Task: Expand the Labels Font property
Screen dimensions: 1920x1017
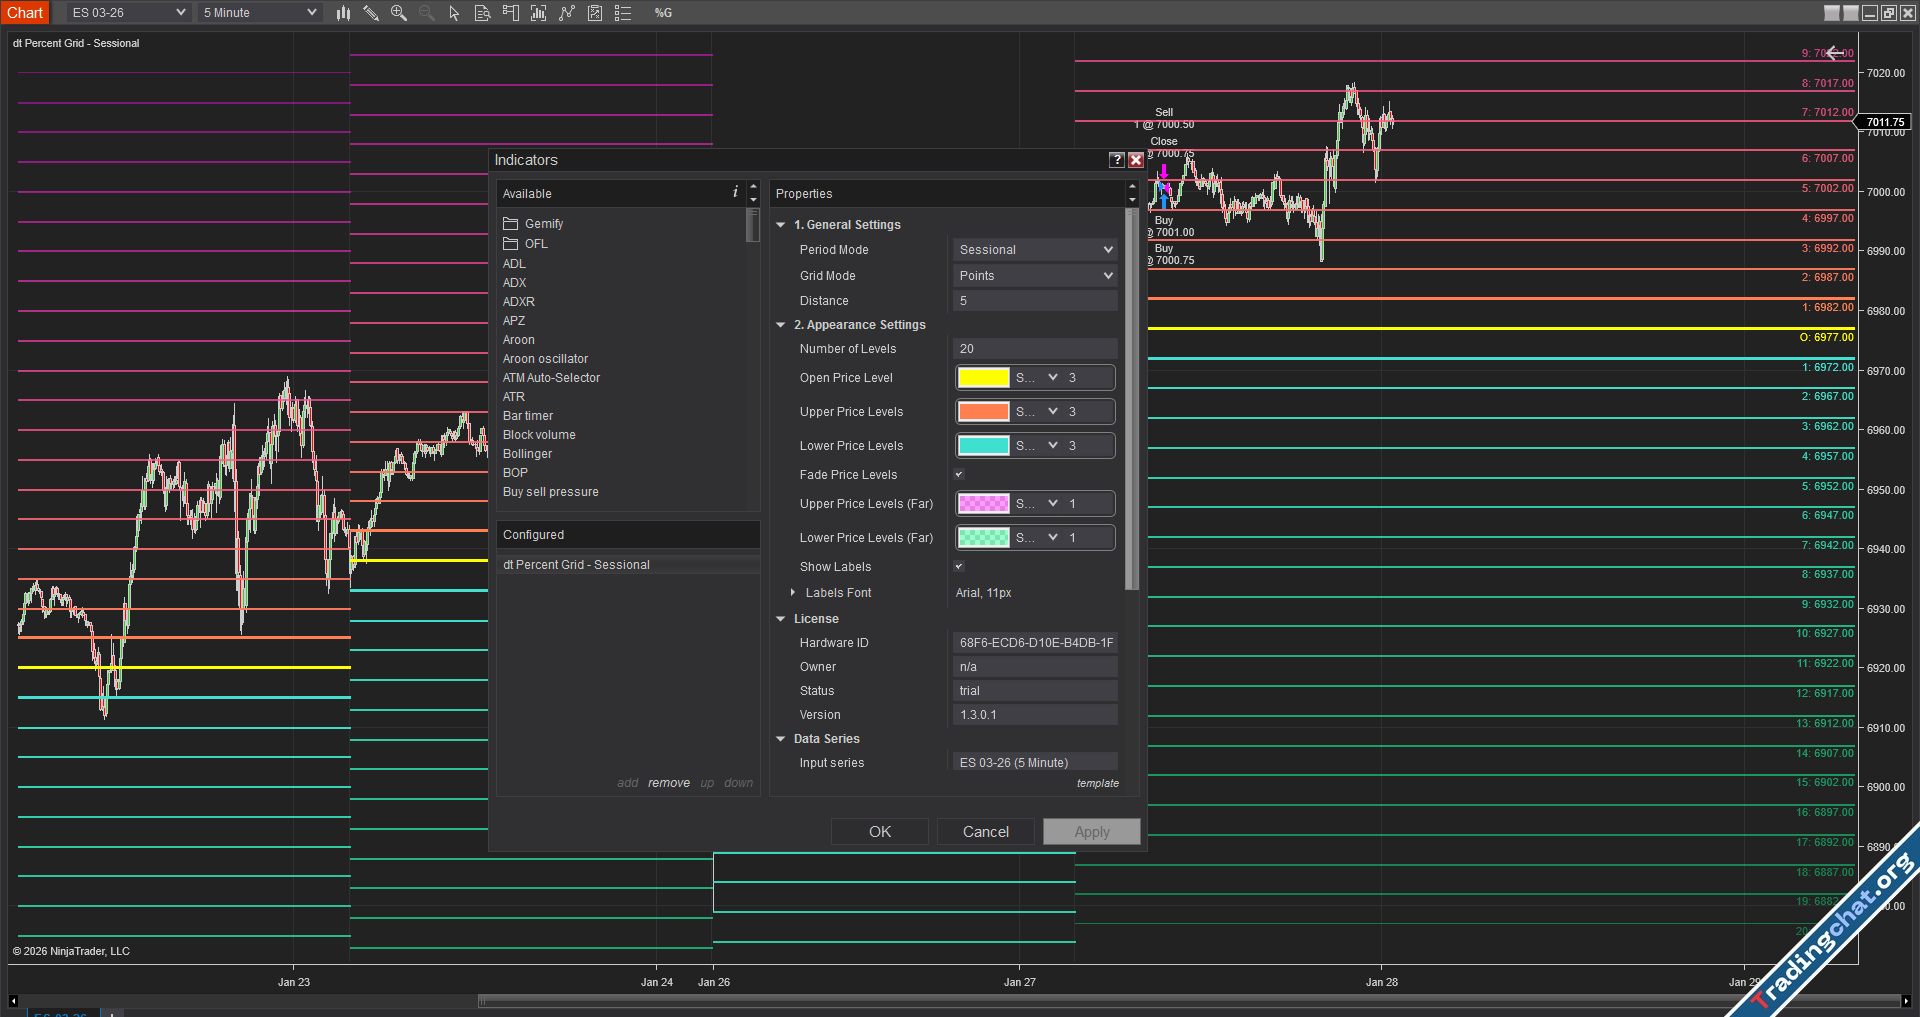Action: tap(793, 593)
